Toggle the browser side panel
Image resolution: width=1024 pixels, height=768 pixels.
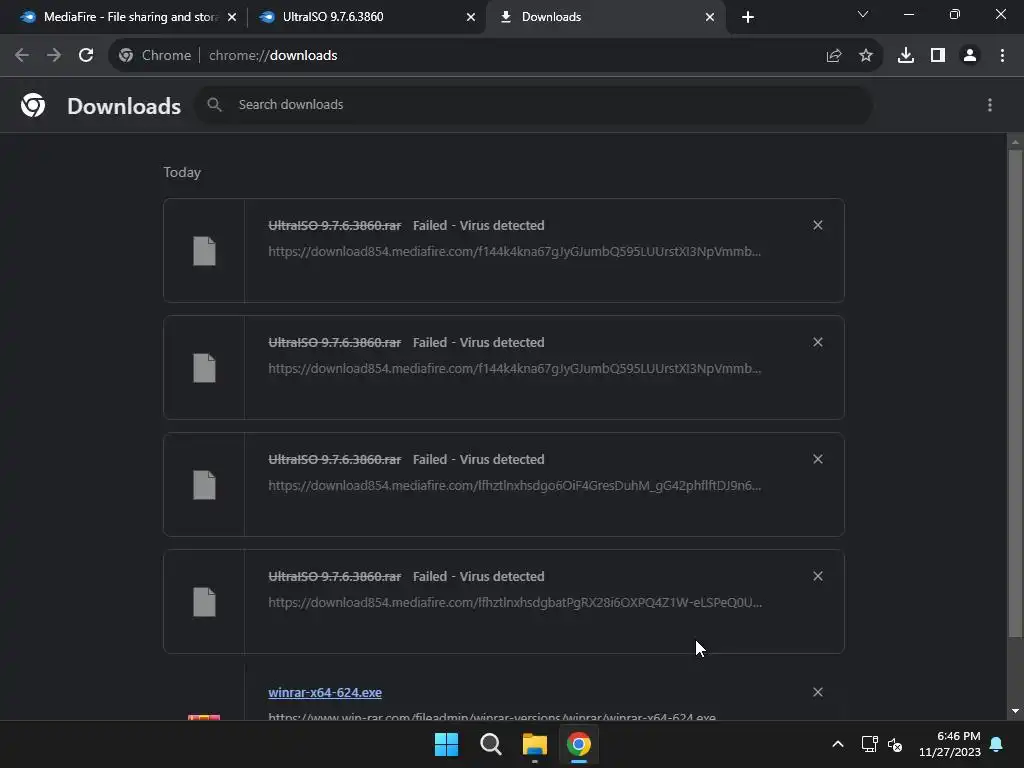click(938, 56)
